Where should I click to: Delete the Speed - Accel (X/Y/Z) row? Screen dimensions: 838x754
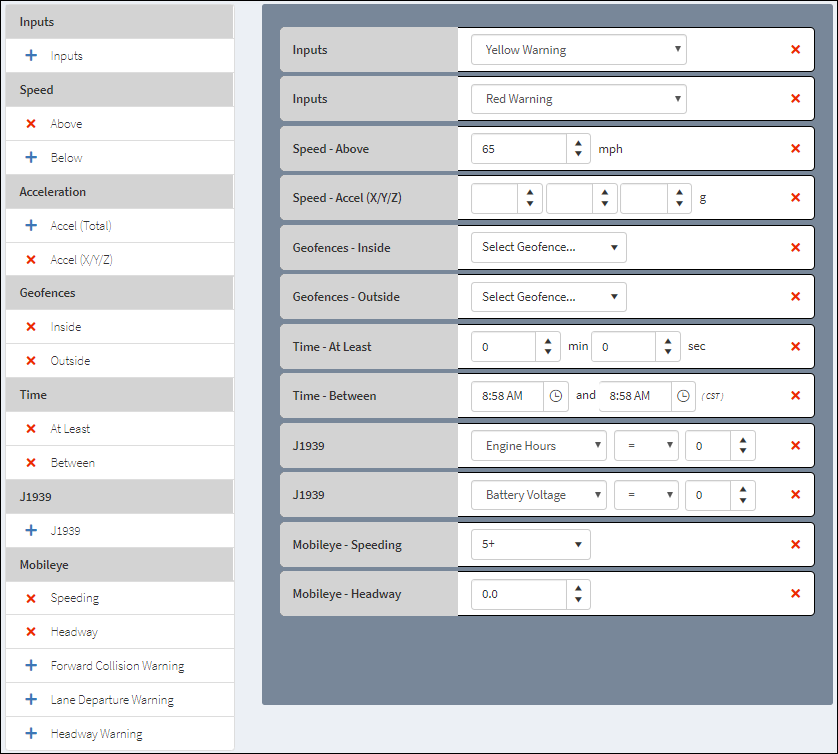click(795, 197)
